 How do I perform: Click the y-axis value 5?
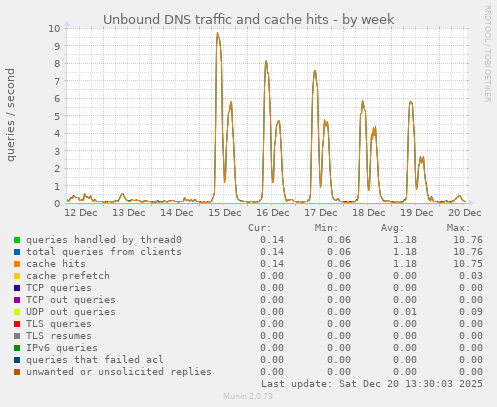click(57, 116)
